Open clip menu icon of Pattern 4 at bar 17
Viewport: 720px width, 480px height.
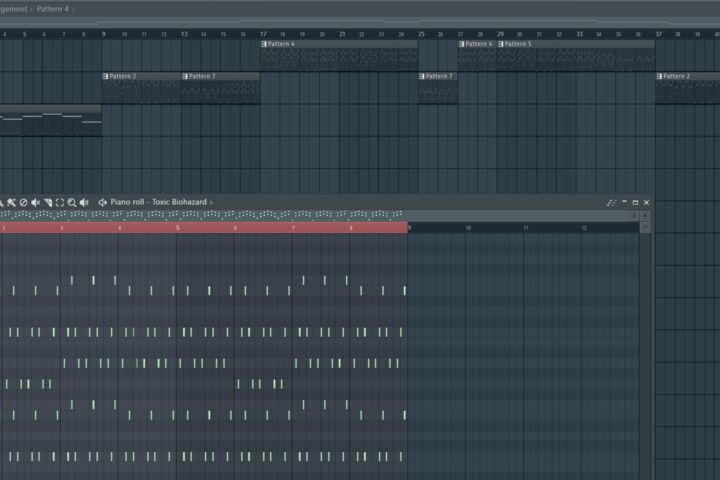(x=264, y=44)
